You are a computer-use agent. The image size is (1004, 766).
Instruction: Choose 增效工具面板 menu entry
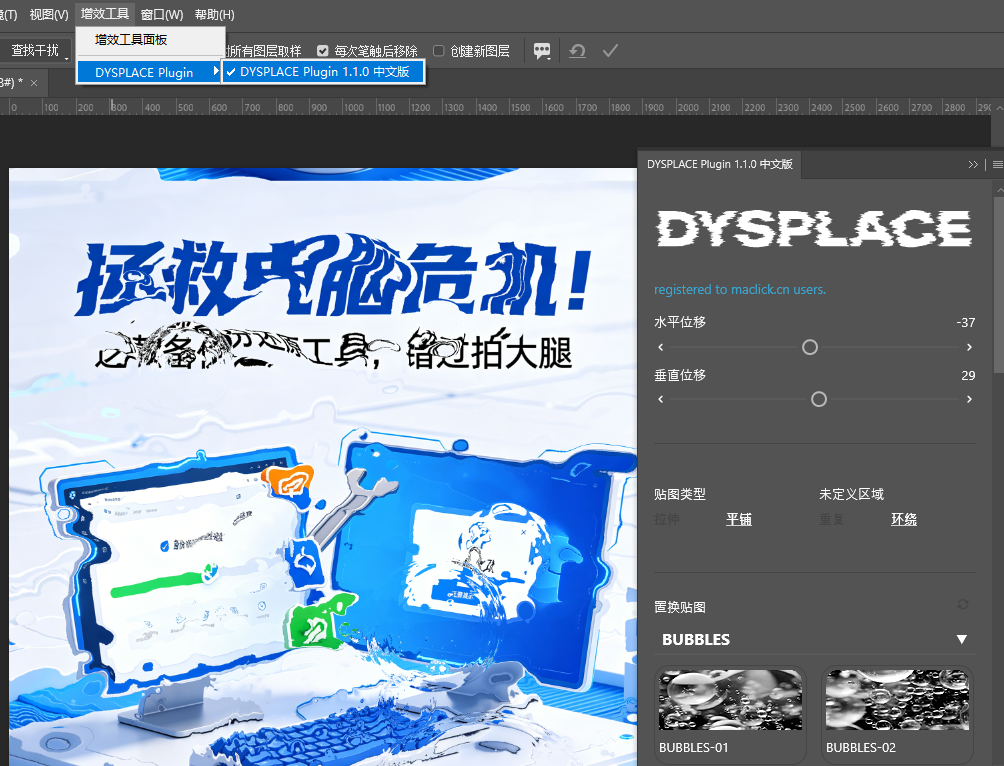tap(150, 40)
